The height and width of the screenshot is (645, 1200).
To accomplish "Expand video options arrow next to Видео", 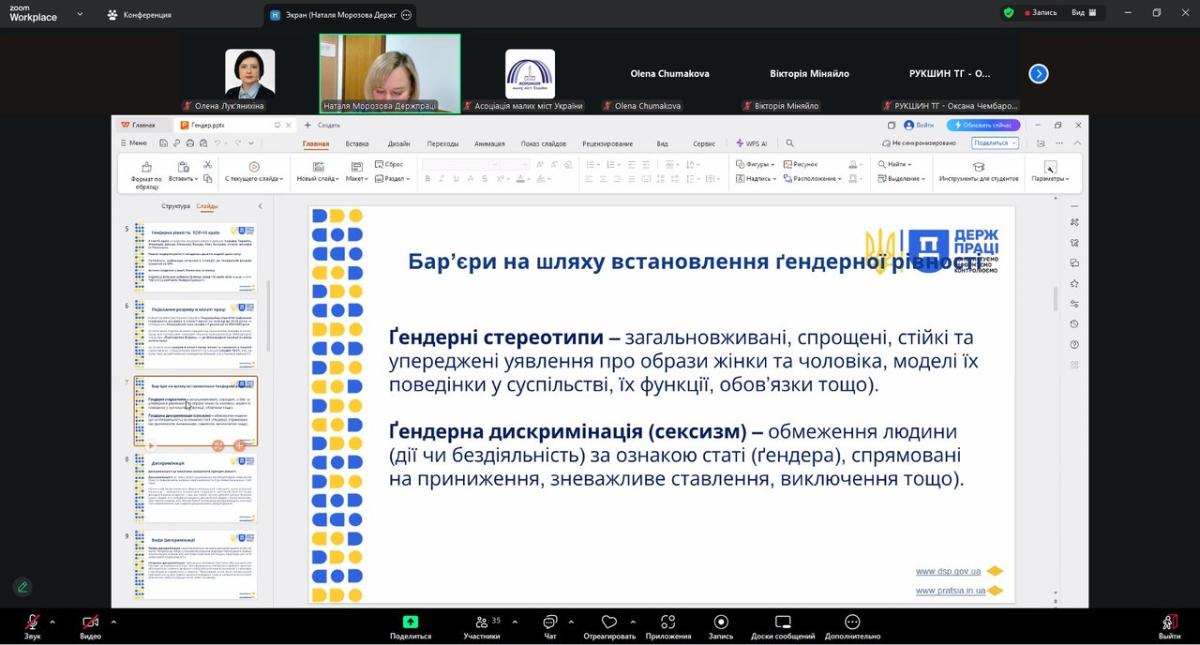I will click(113, 621).
